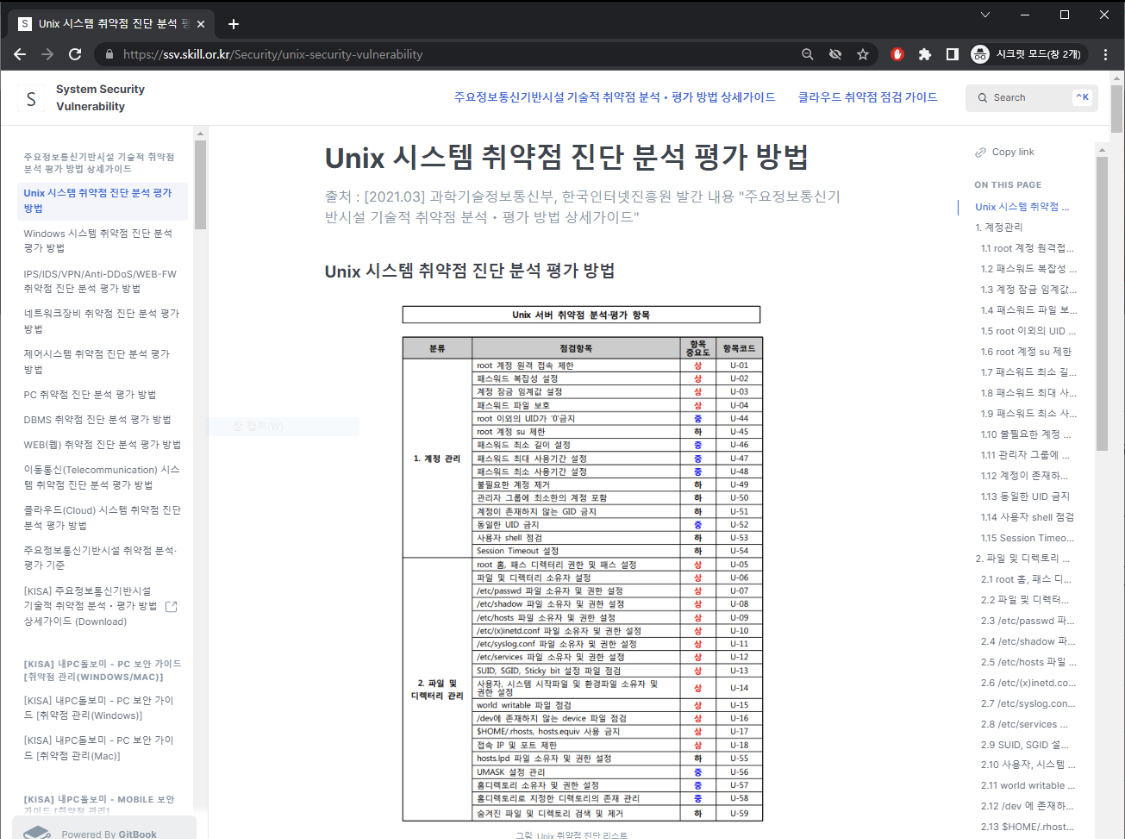
Task: Close the Unix 시스템 취약점 tab
Action: click(x=201, y=24)
